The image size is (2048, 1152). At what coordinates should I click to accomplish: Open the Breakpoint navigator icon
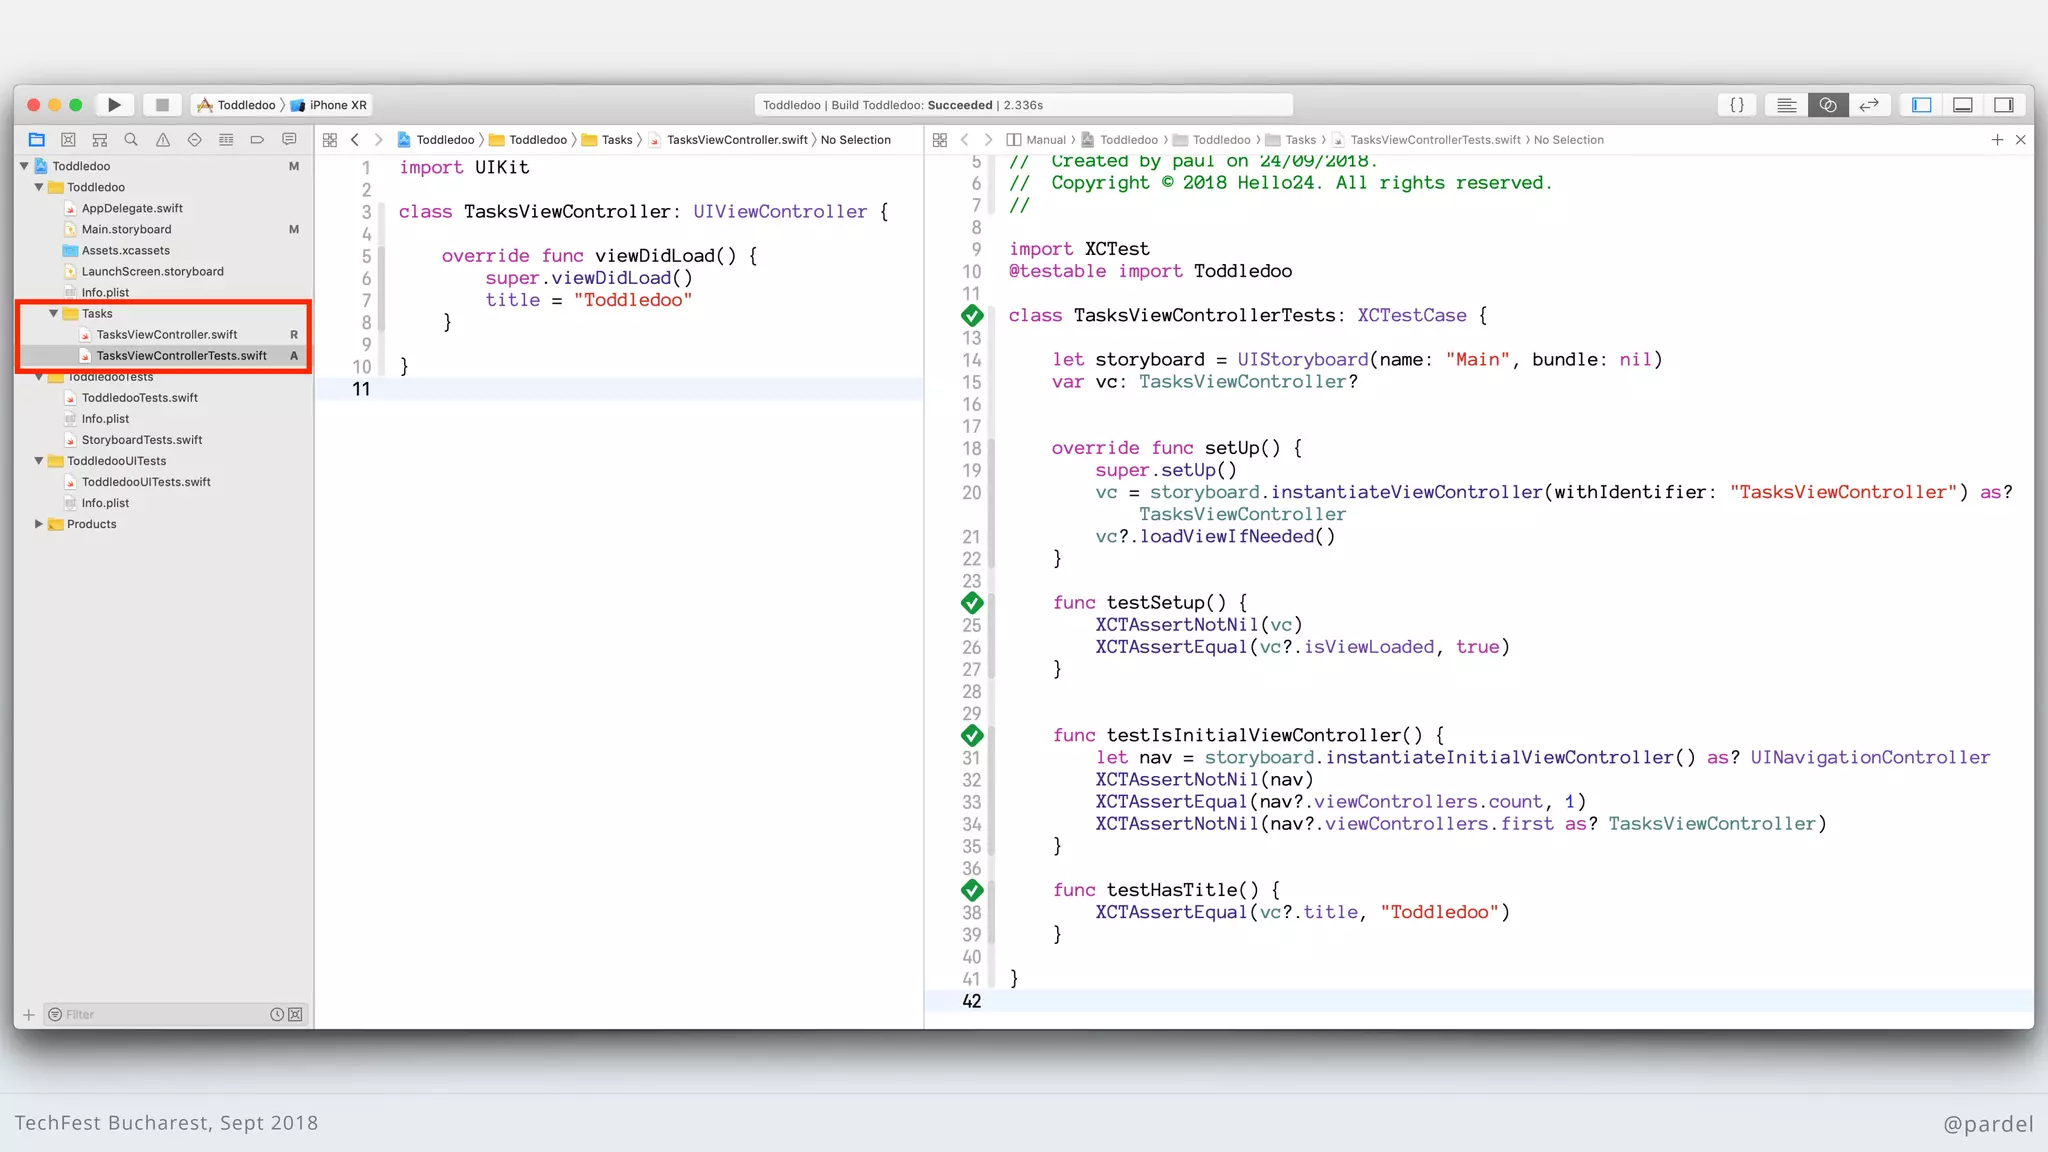click(257, 140)
